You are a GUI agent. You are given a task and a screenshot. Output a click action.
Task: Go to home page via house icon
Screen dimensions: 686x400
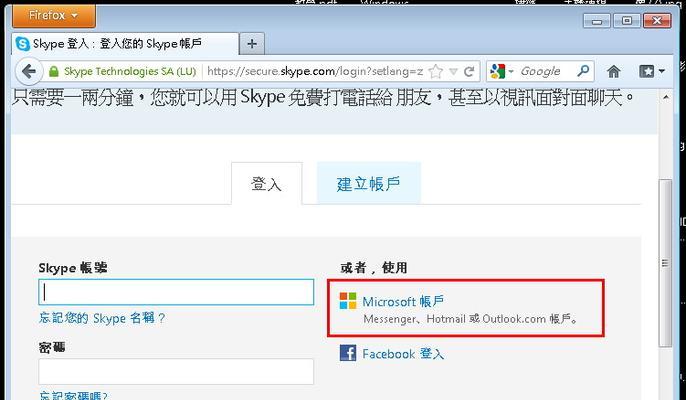pyautogui.click(x=613, y=71)
